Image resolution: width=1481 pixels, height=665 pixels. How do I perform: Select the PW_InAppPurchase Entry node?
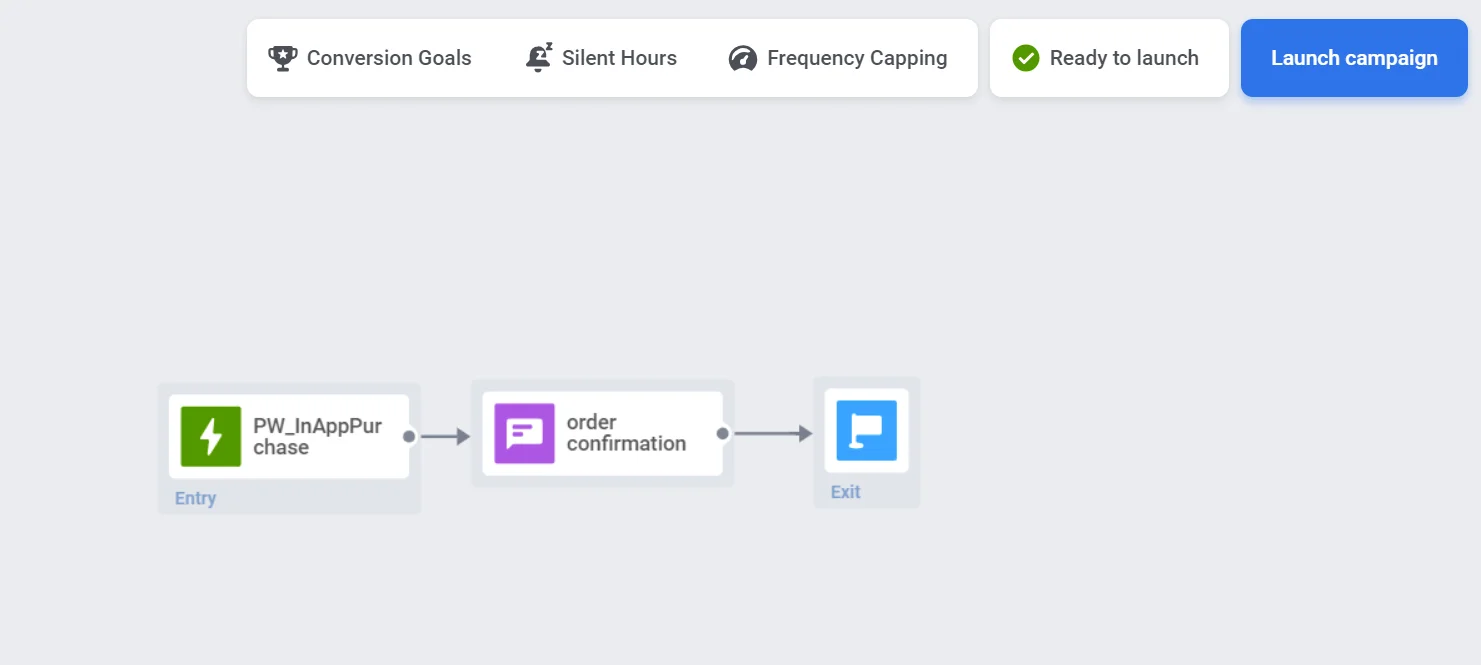click(x=288, y=435)
